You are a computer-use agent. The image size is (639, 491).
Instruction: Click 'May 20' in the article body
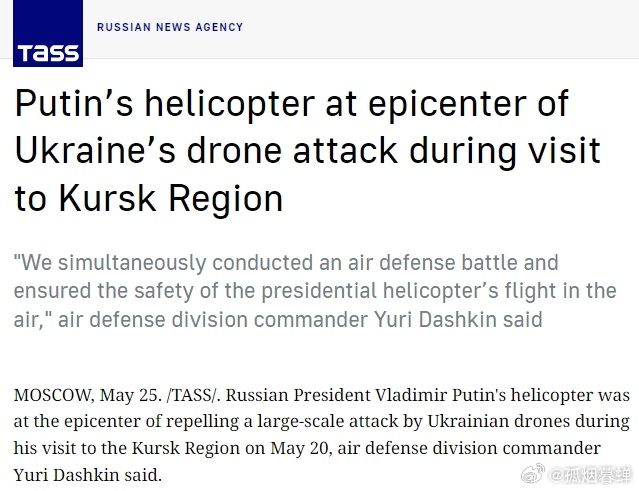[299, 448]
